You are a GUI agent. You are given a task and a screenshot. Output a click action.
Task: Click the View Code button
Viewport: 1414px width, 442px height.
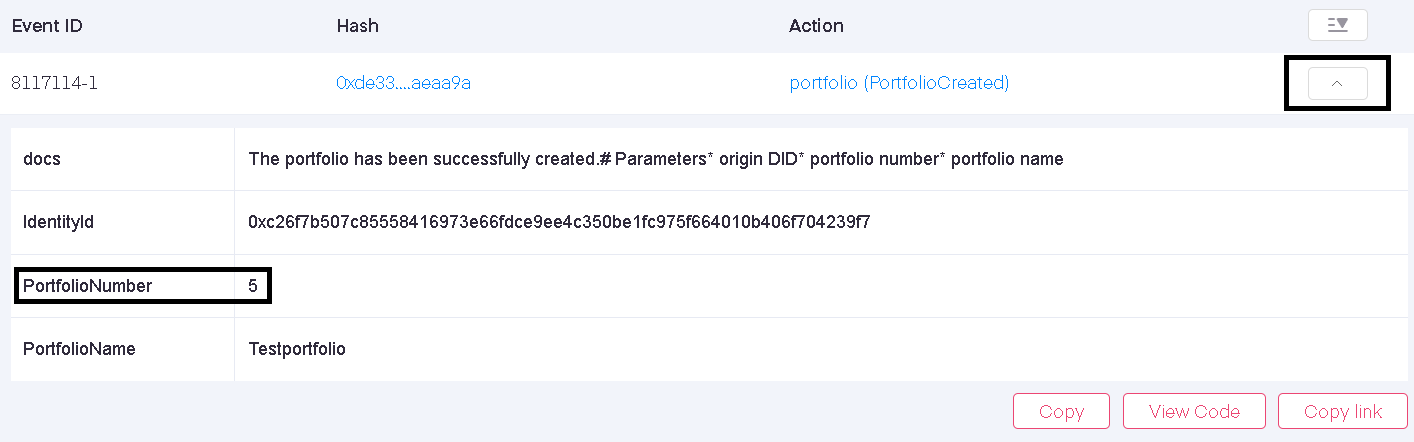click(1194, 411)
